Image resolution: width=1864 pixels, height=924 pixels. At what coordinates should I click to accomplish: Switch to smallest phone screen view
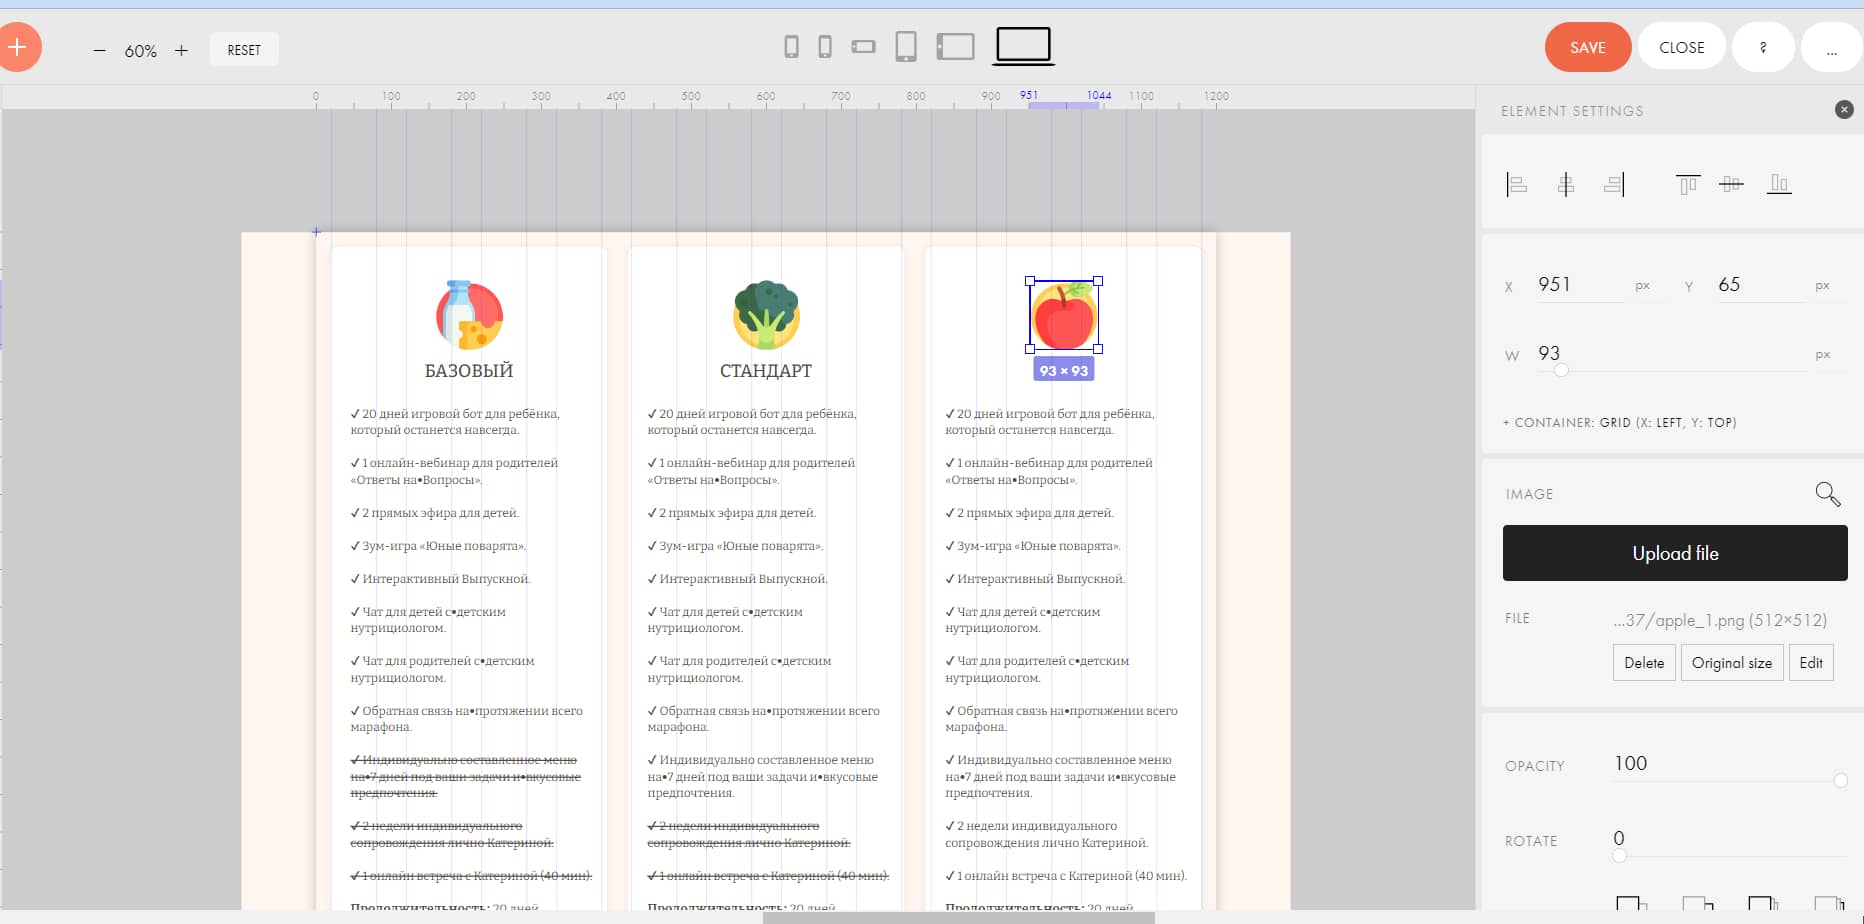[x=791, y=46]
